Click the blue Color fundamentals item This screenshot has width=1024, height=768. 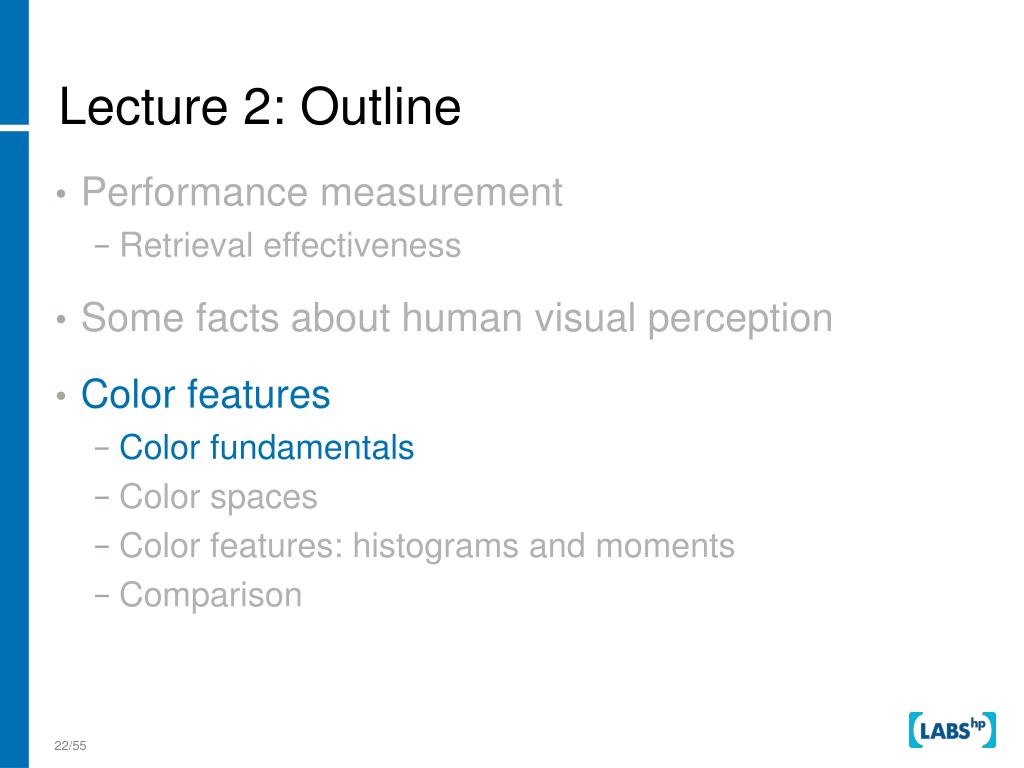tap(266, 448)
